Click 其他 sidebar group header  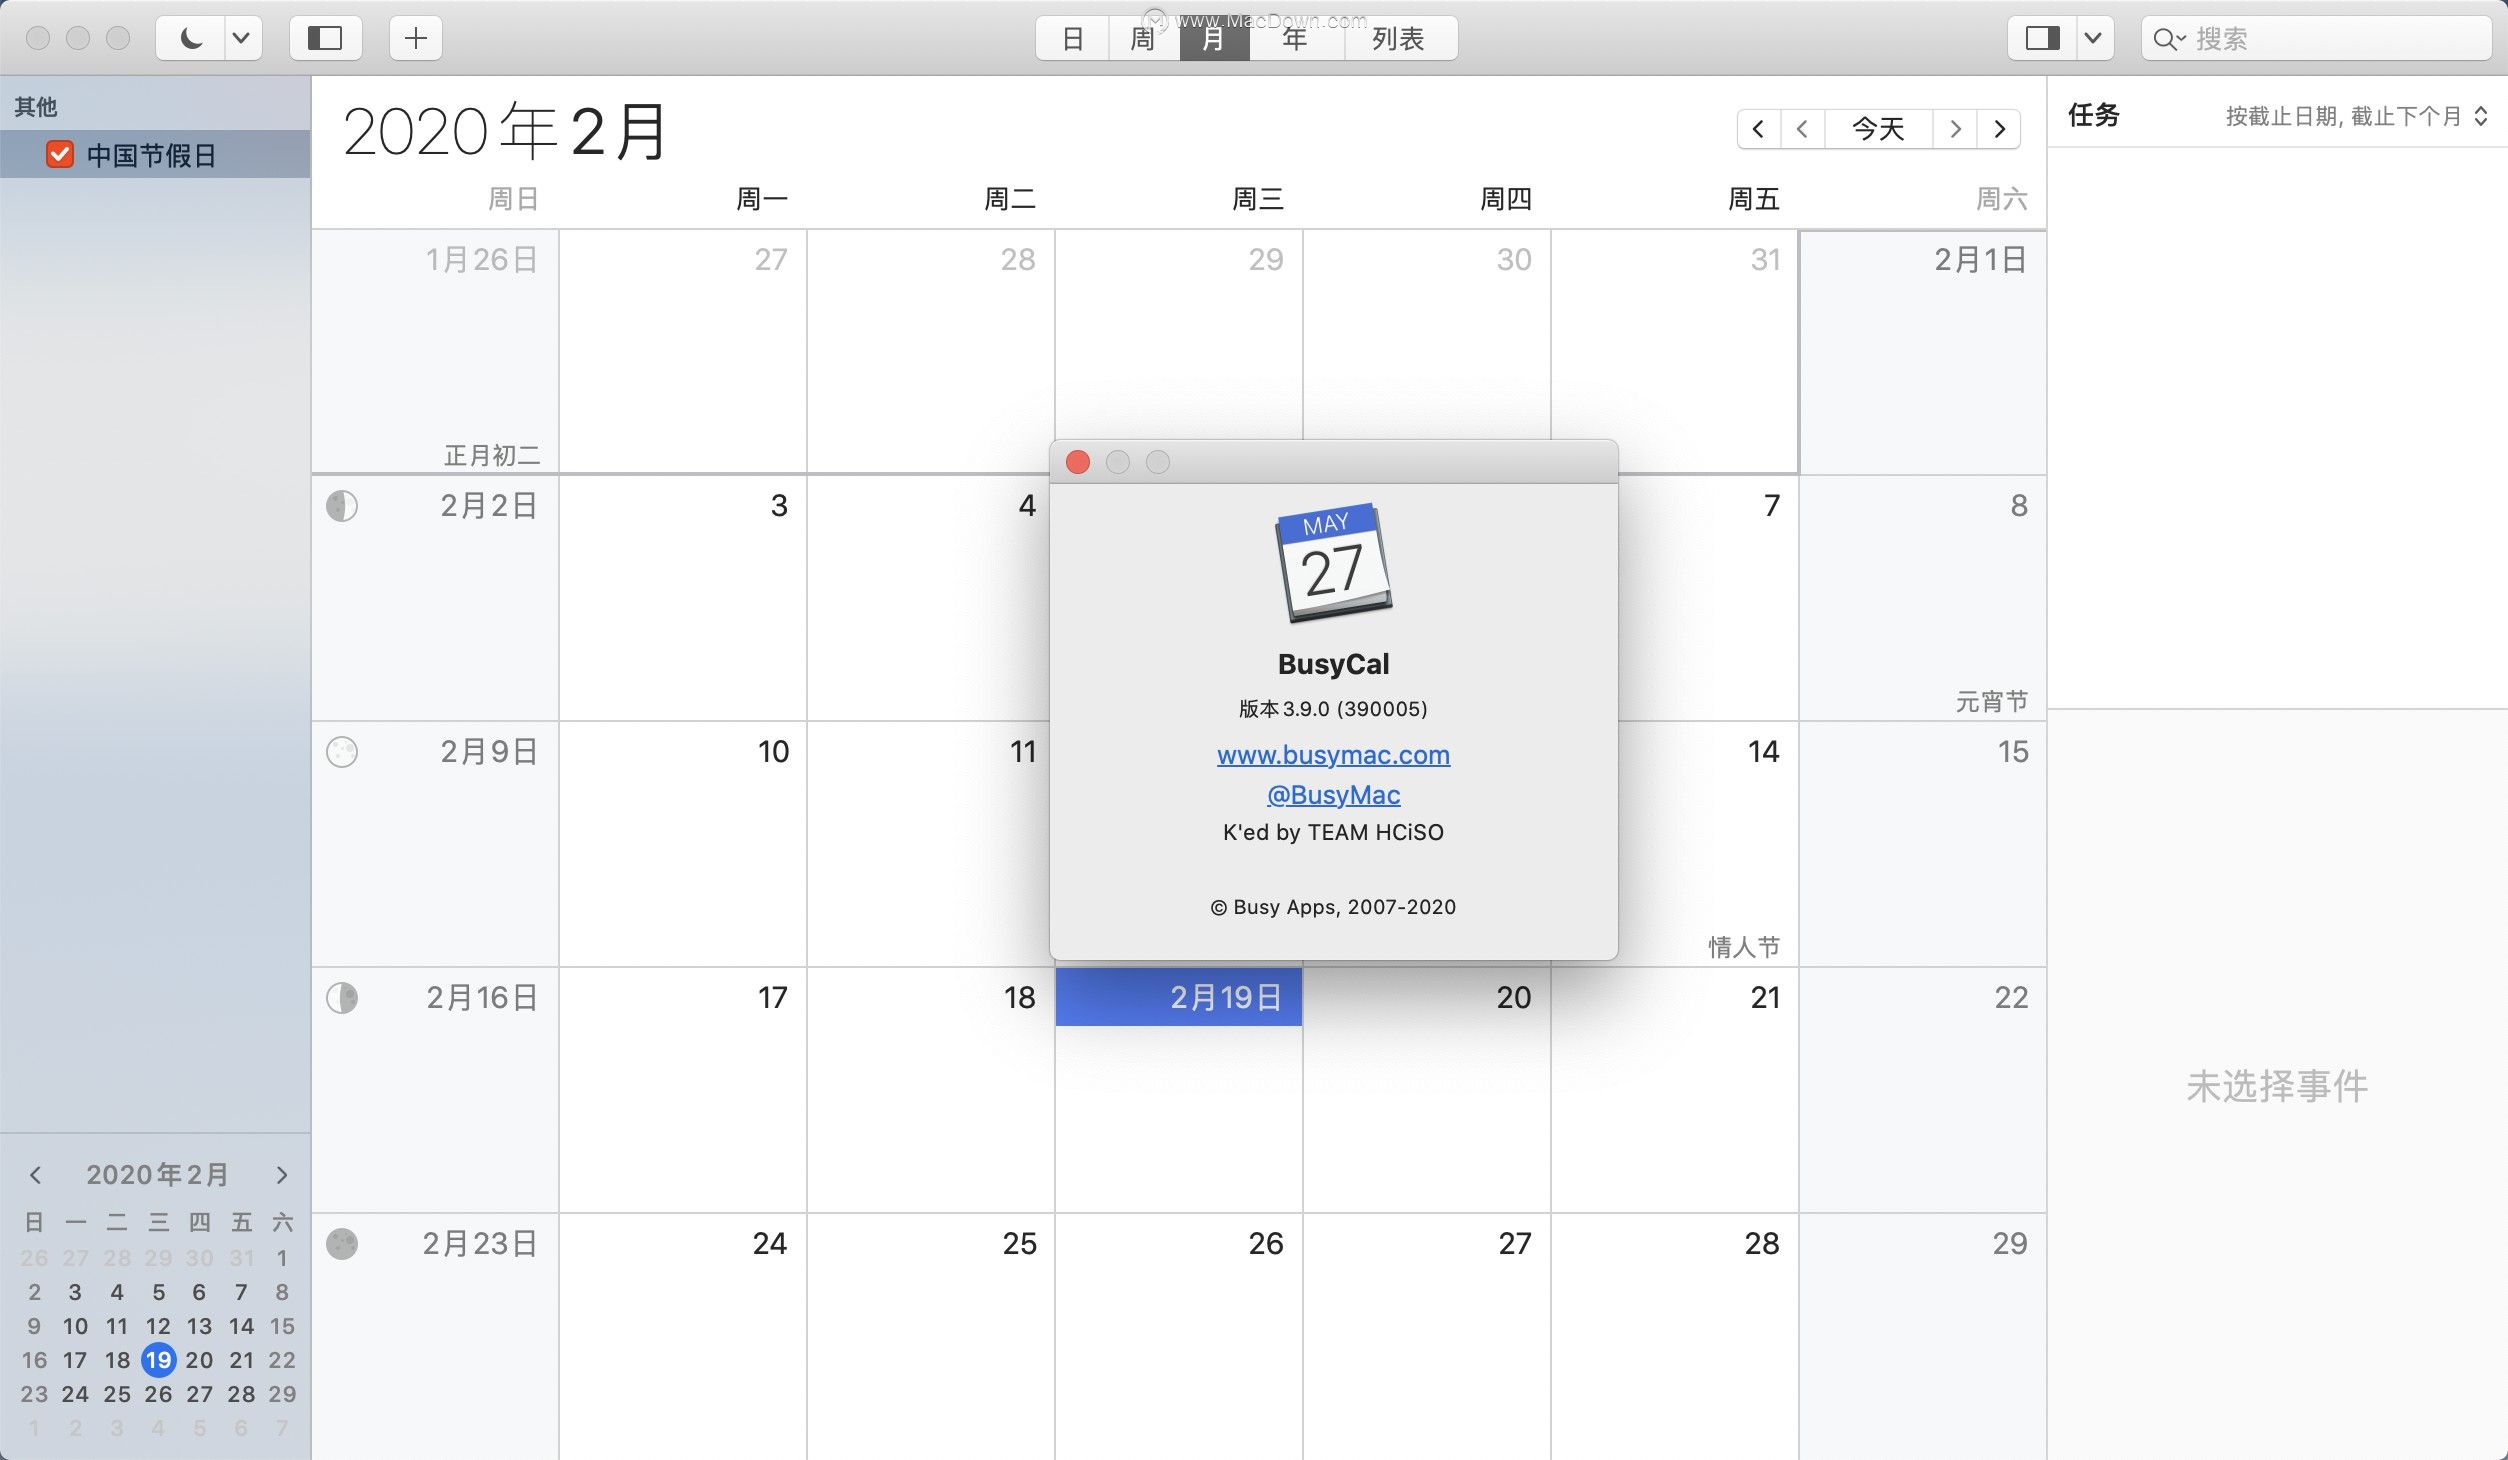36,106
